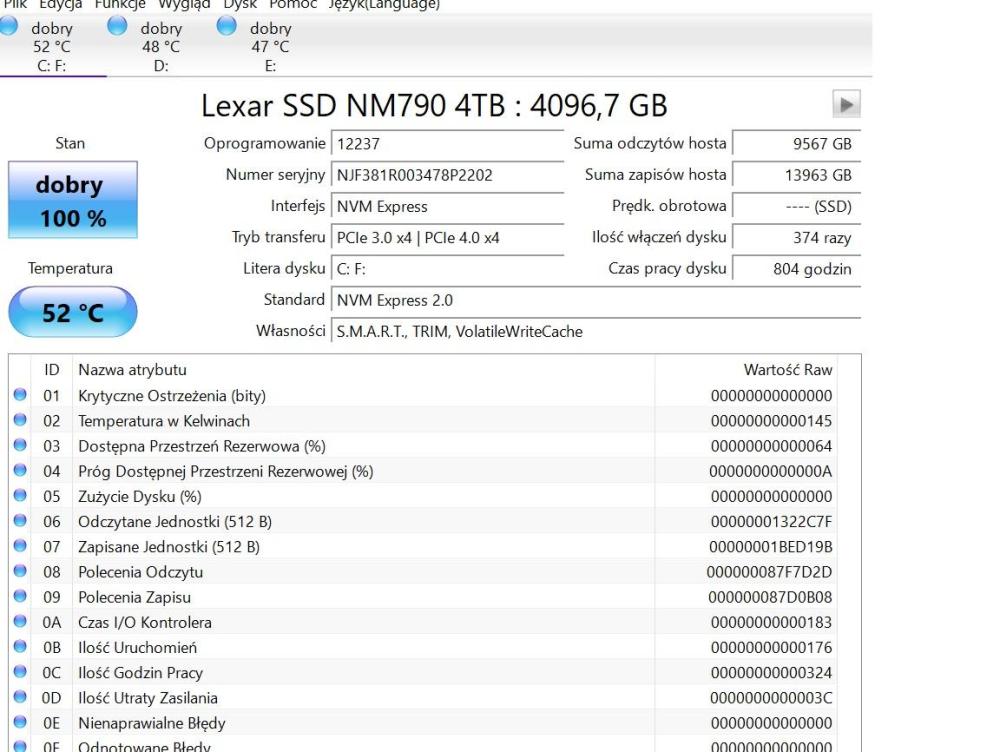Select the C: F: disk status orb

click(x=10, y=28)
